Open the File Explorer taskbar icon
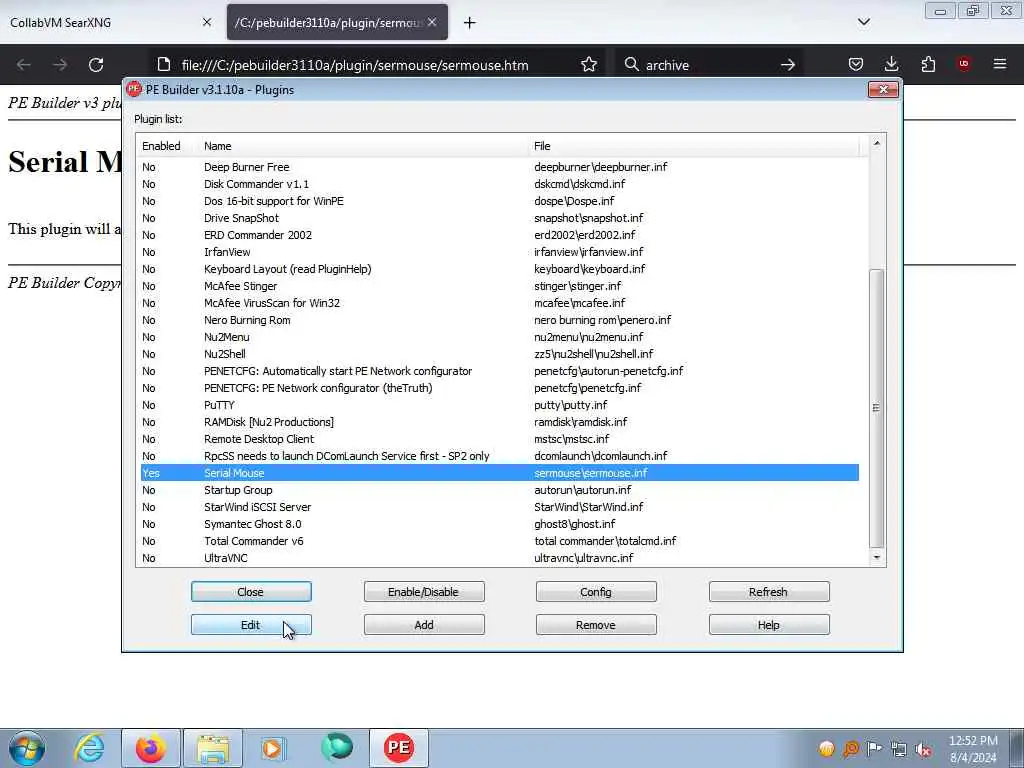1024x768 pixels. (213, 748)
